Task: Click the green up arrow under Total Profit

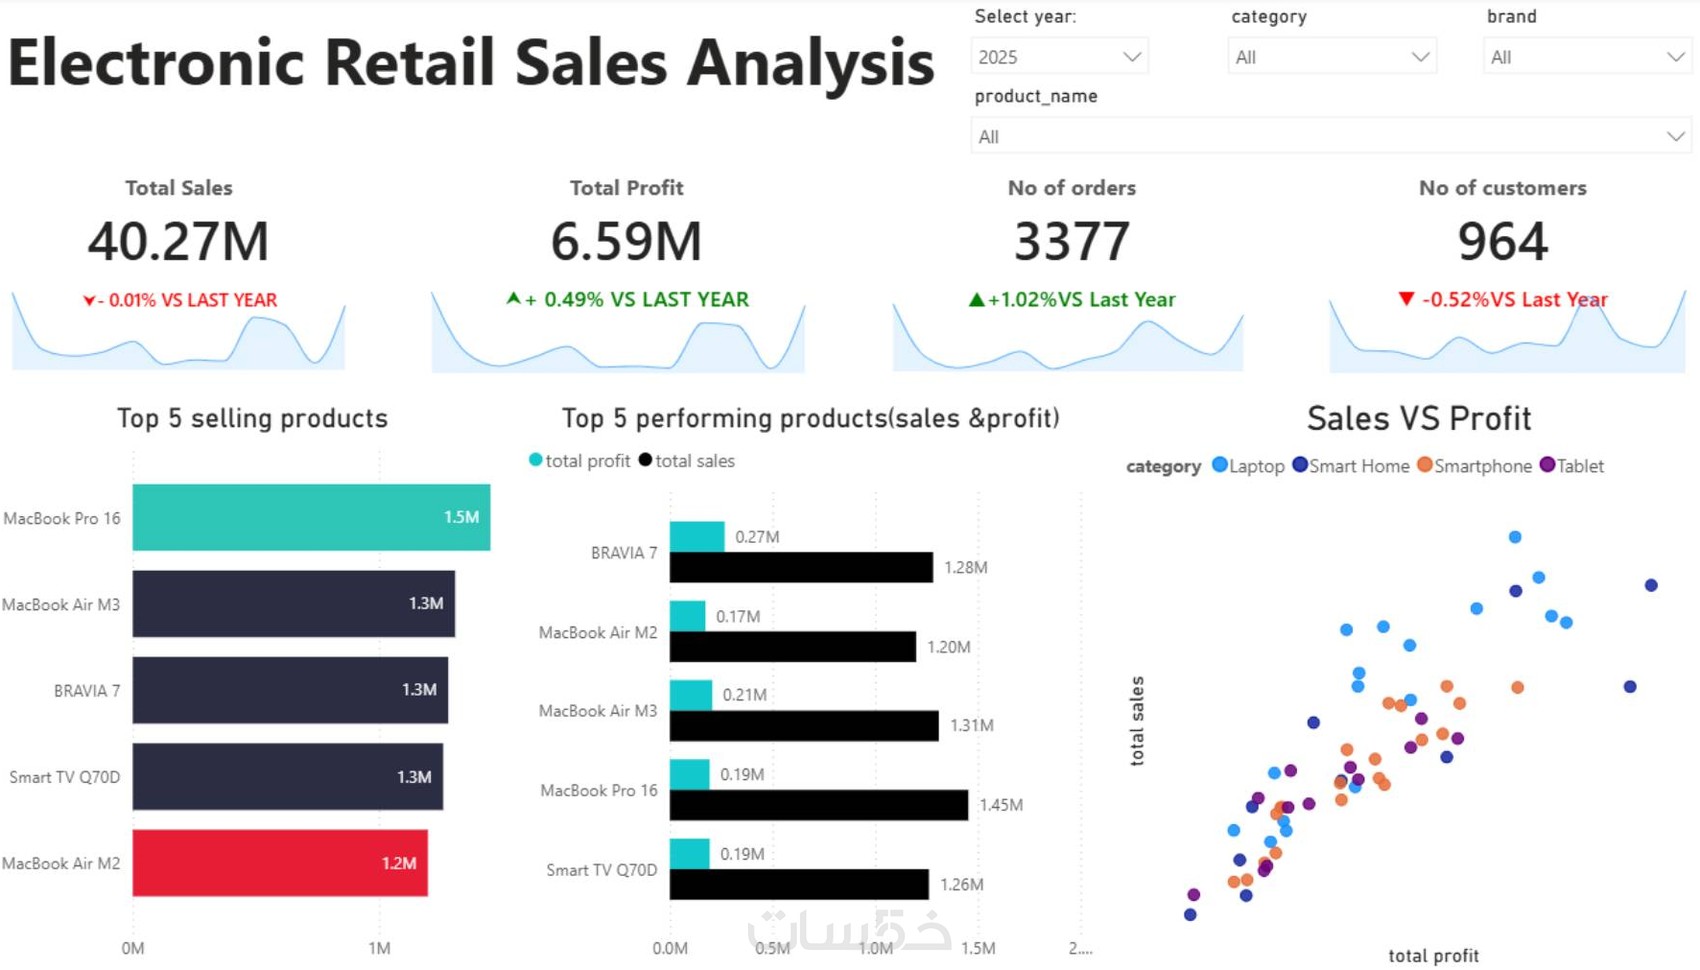Action: [x=513, y=298]
